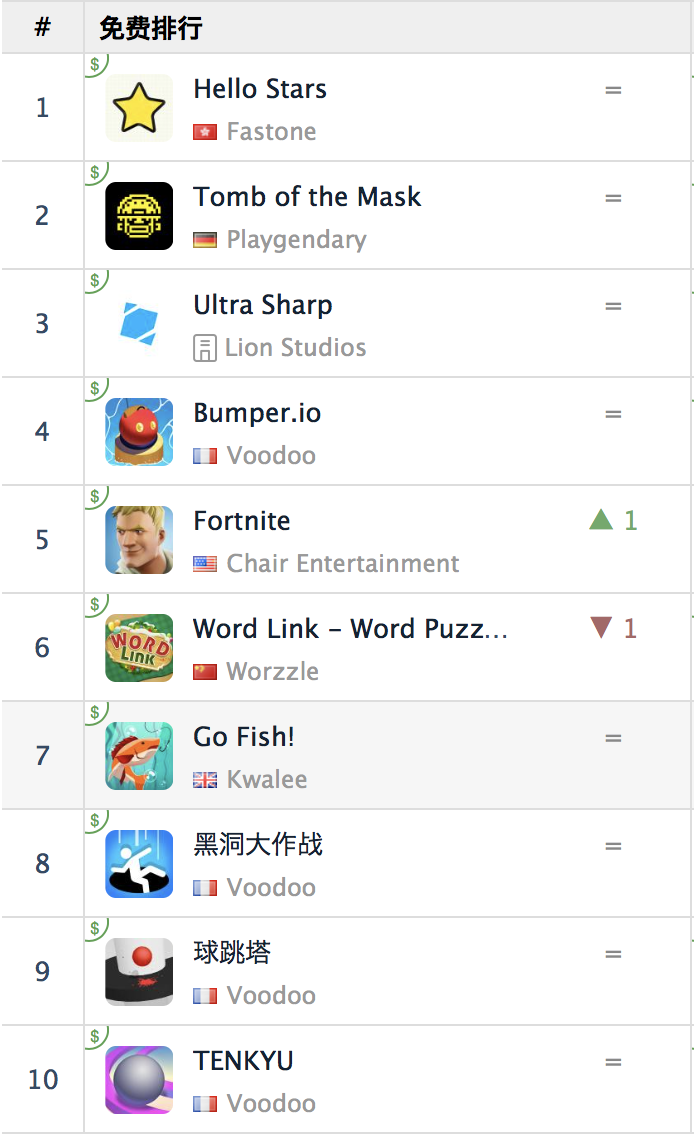
Task: Open the 球跳塔 app icon
Action: [x=139, y=971]
